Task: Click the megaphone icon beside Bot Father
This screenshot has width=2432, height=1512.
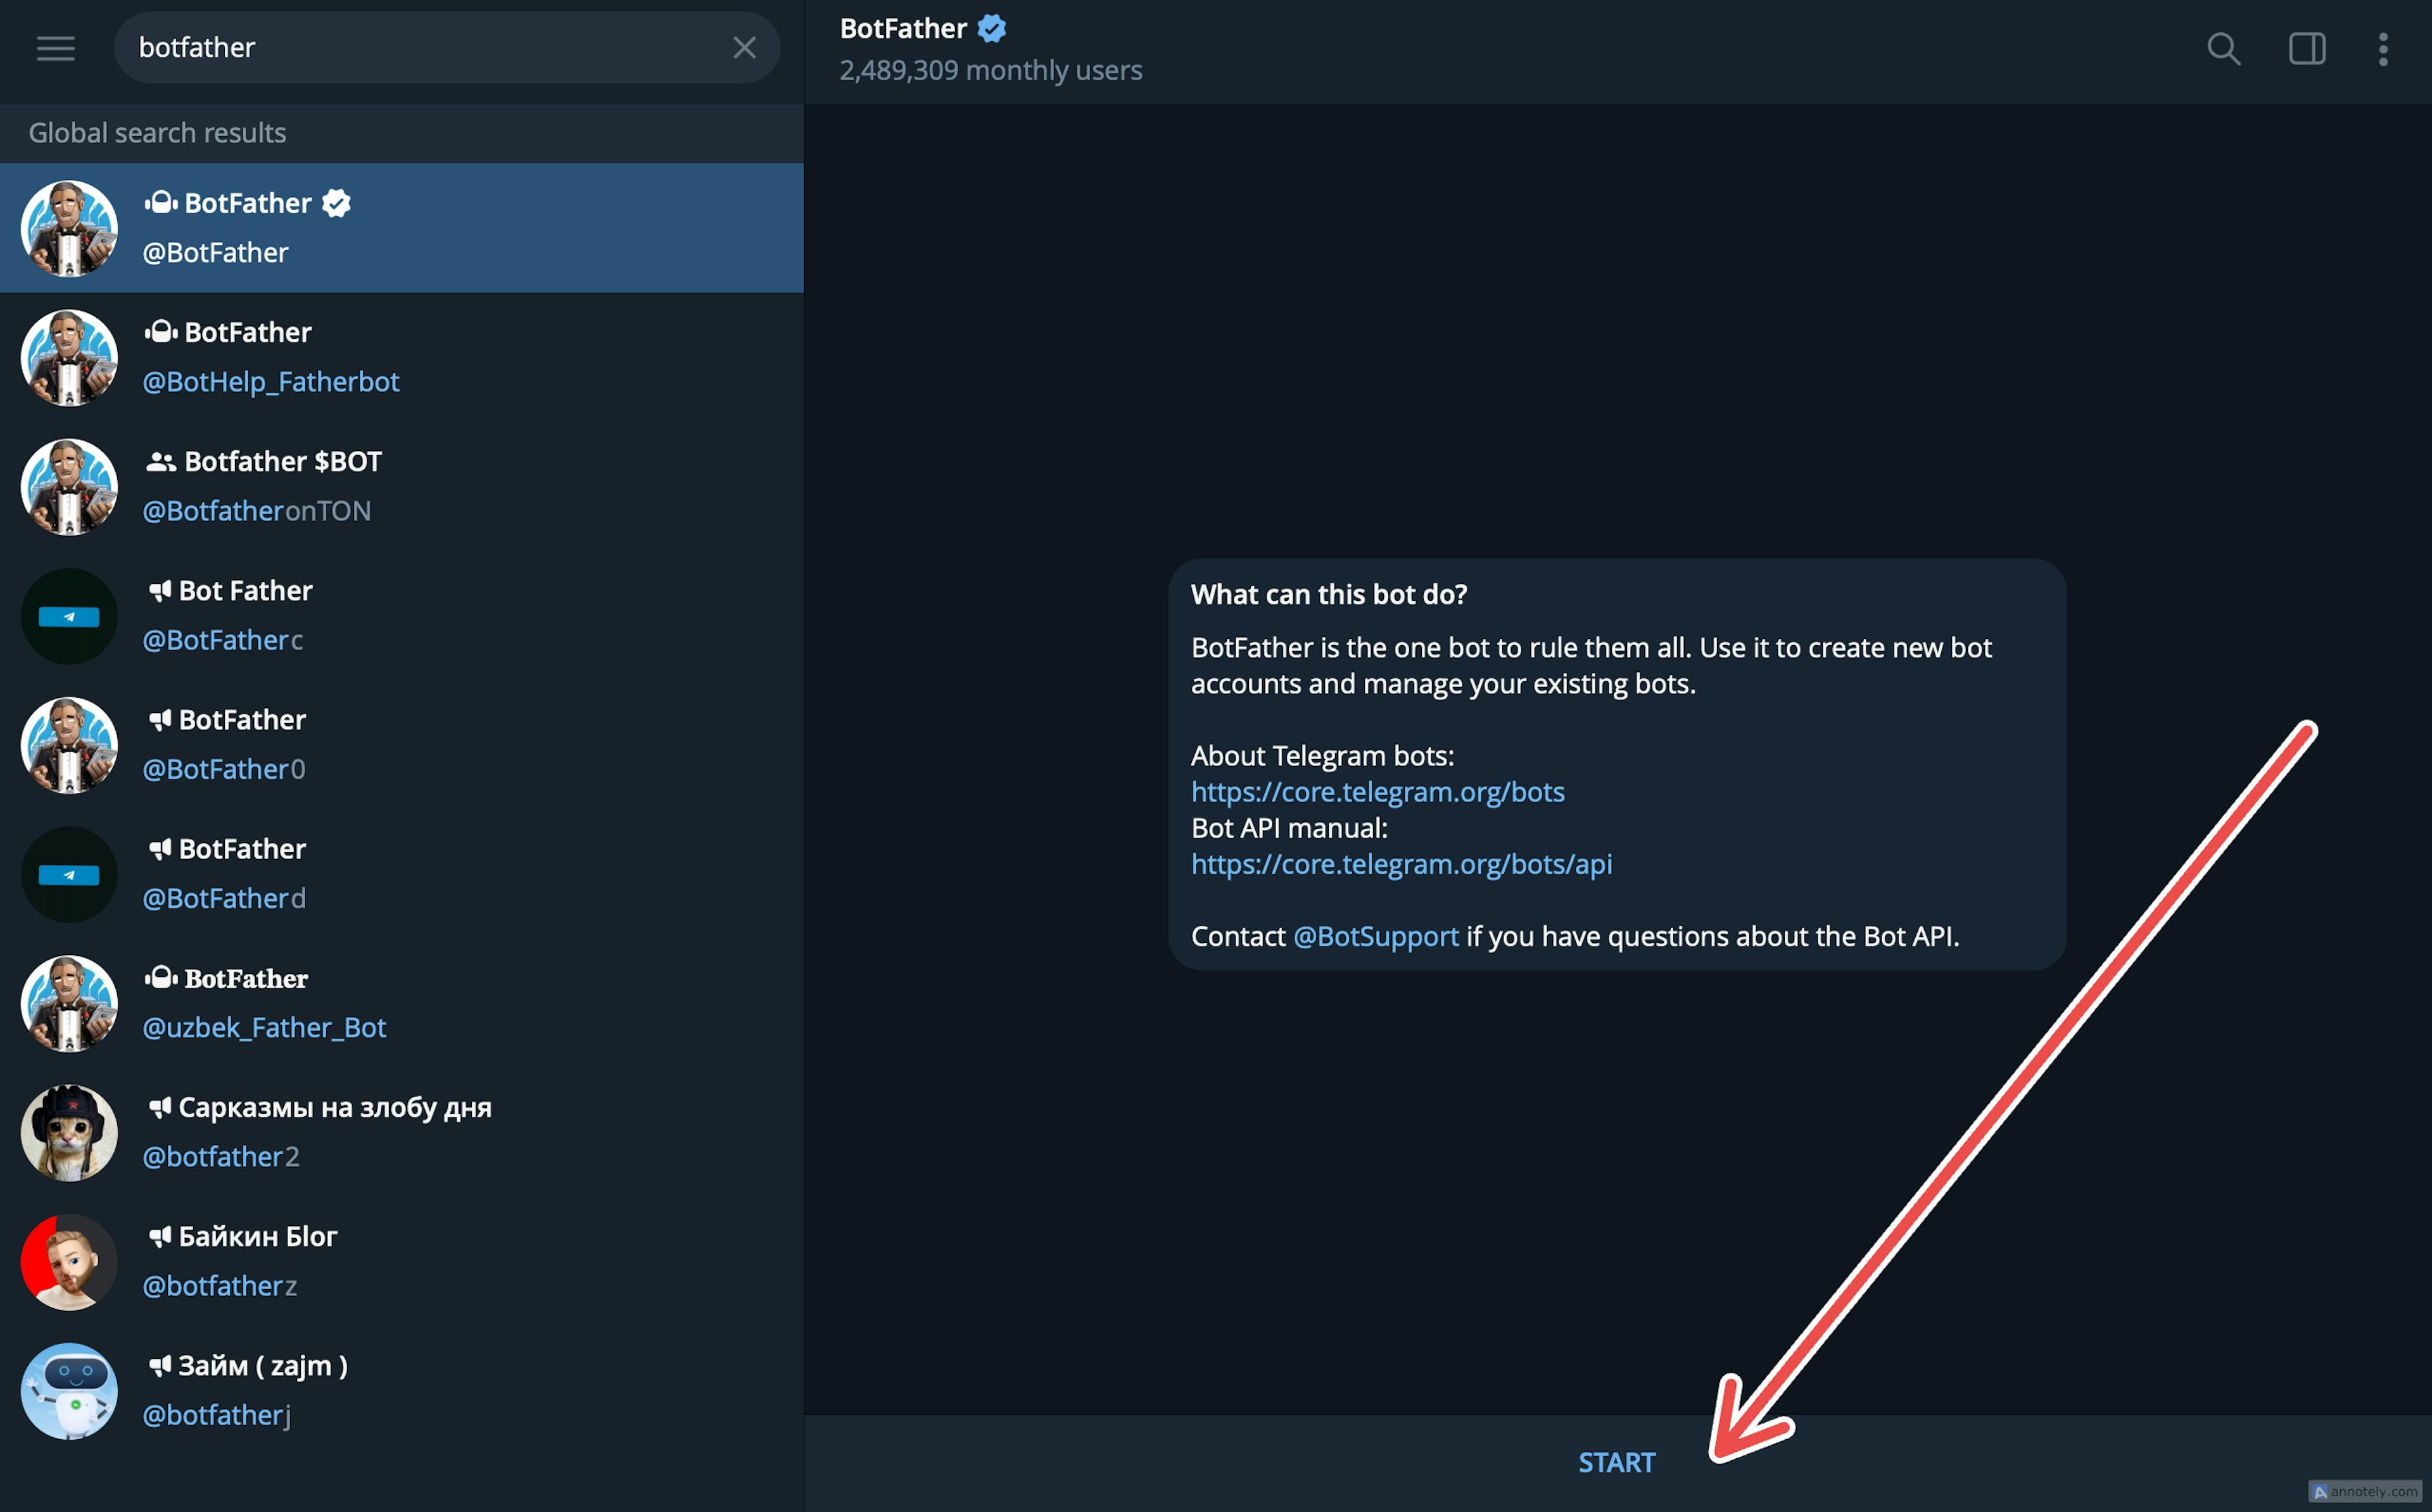Action: pyautogui.click(x=160, y=590)
